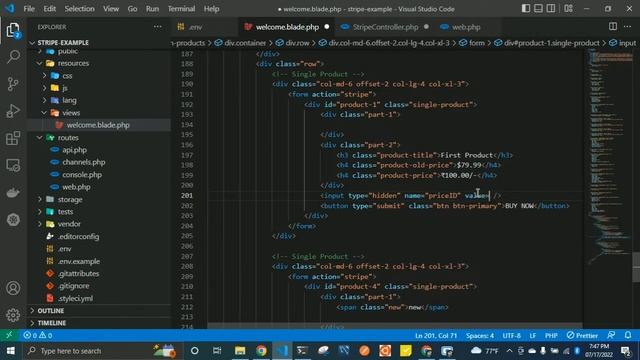Change PHP language mode

(551, 335)
